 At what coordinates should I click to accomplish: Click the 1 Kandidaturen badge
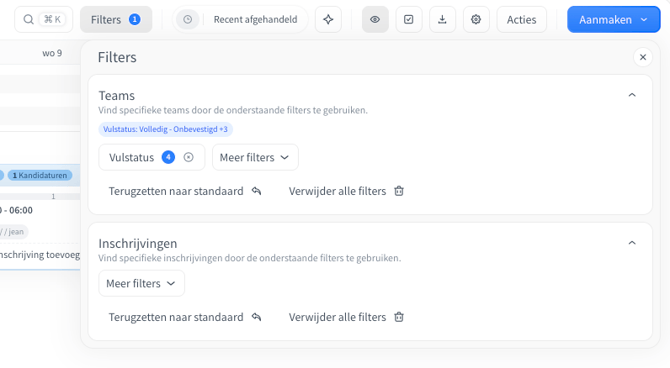(x=40, y=175)
